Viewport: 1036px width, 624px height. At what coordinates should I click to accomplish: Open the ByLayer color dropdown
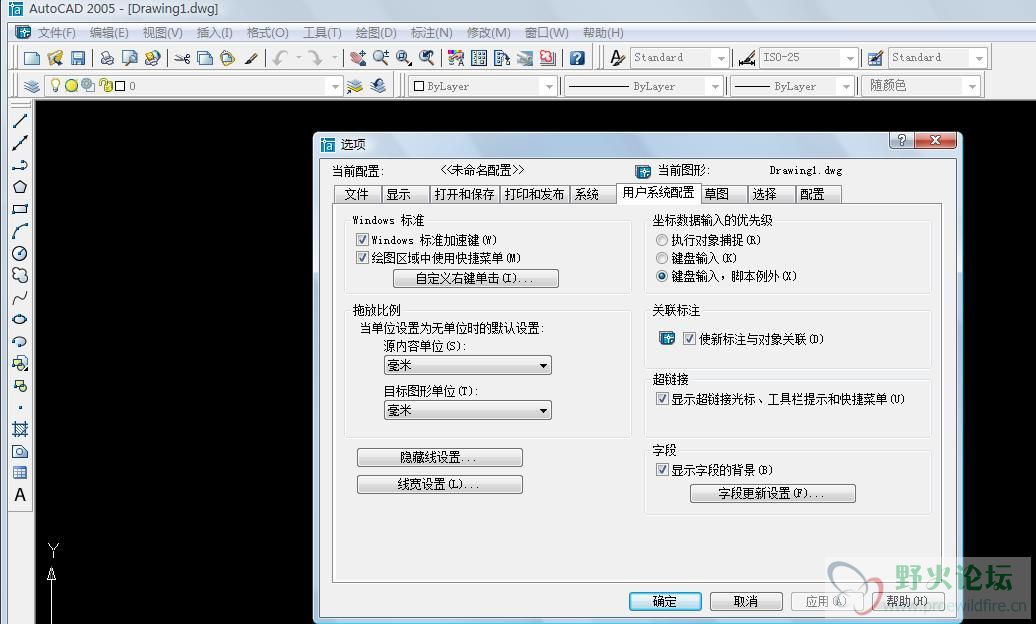coord(483,86)
